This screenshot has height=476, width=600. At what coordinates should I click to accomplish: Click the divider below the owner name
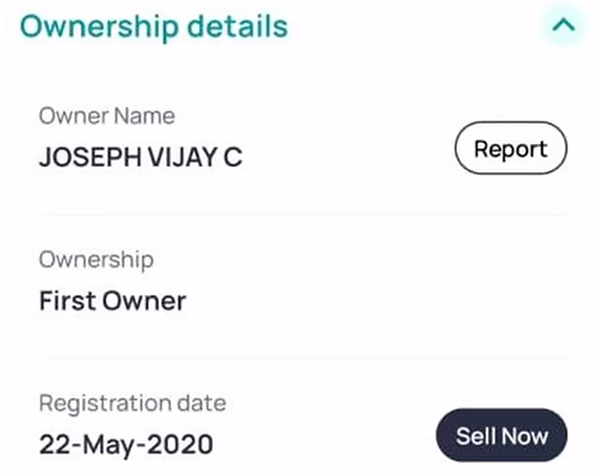tap(300, 213)
